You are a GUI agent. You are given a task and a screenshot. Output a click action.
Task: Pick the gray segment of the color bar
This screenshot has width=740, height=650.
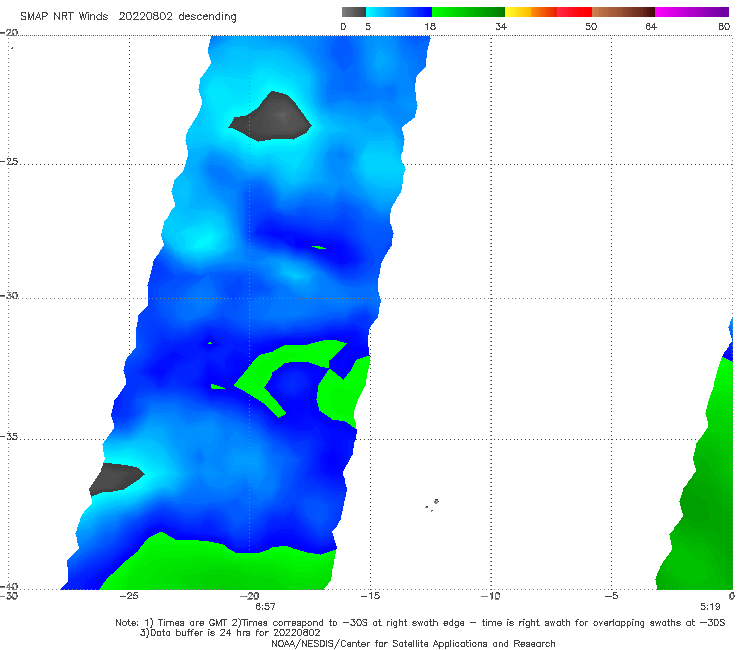[x=353, y=12]
